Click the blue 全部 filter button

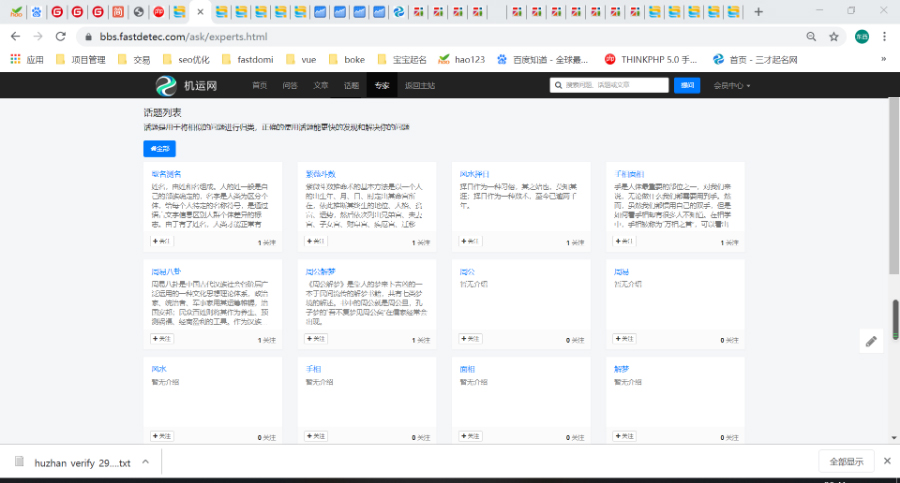(159, 148)
